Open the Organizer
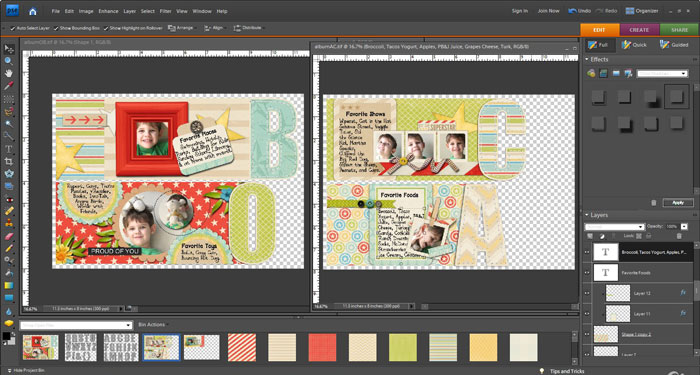This screenshot has width=700, height=375. click(x=642, y=11)
